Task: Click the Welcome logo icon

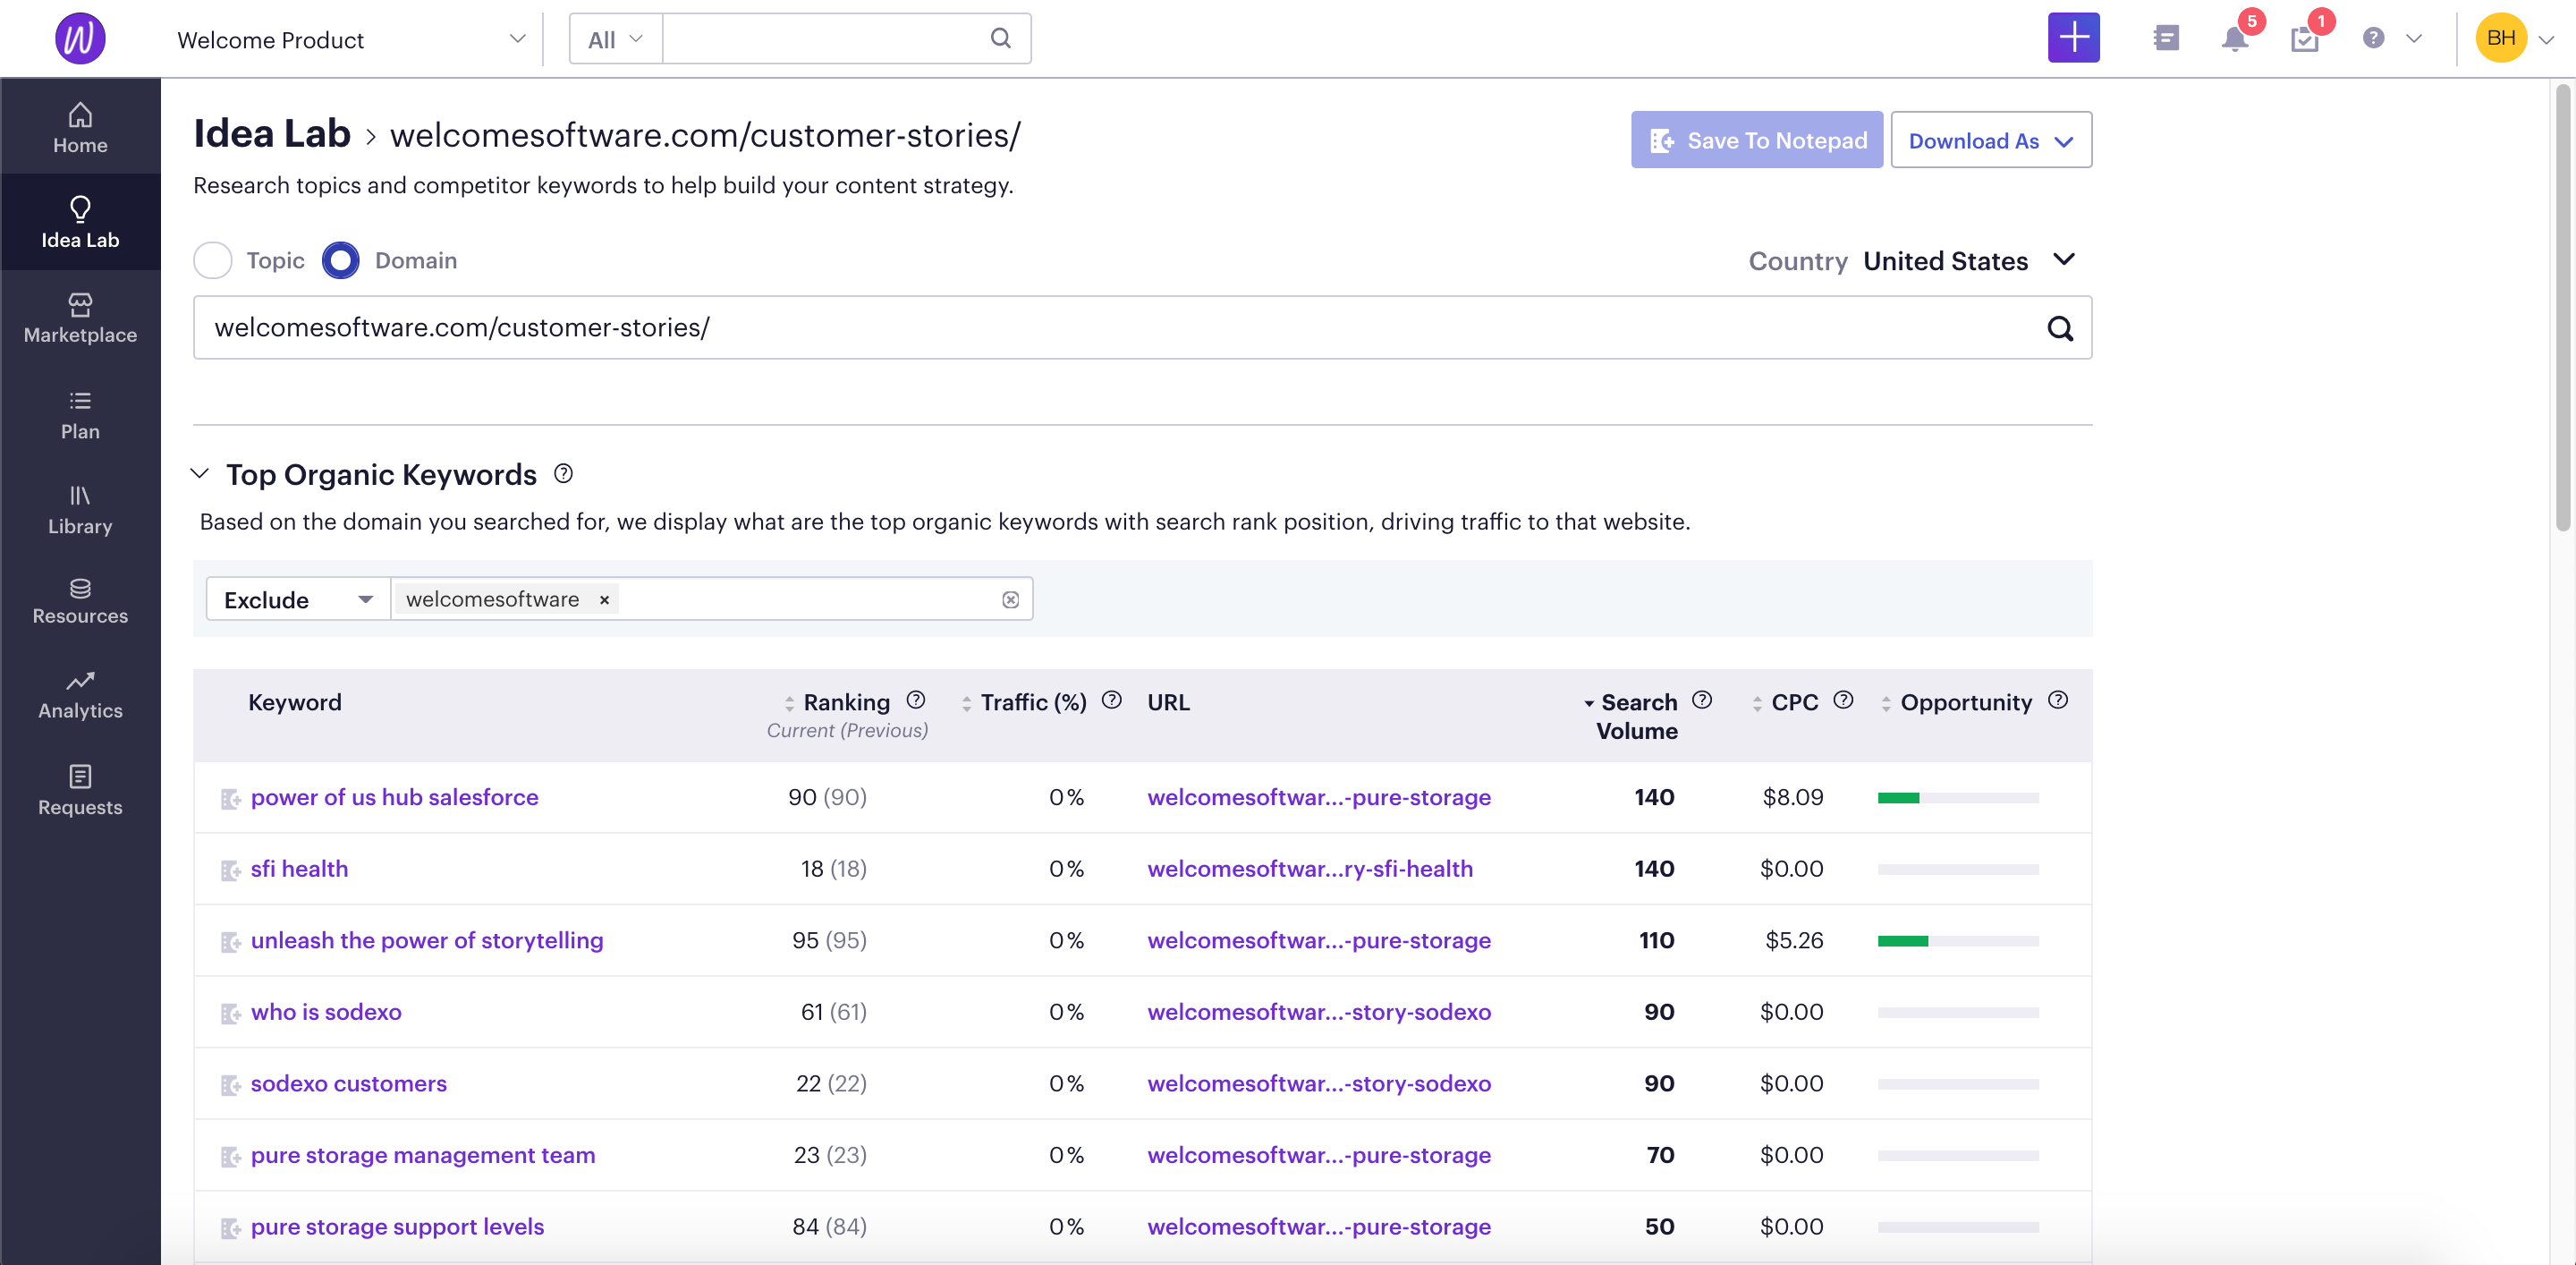Action: [x=80, y=39]
